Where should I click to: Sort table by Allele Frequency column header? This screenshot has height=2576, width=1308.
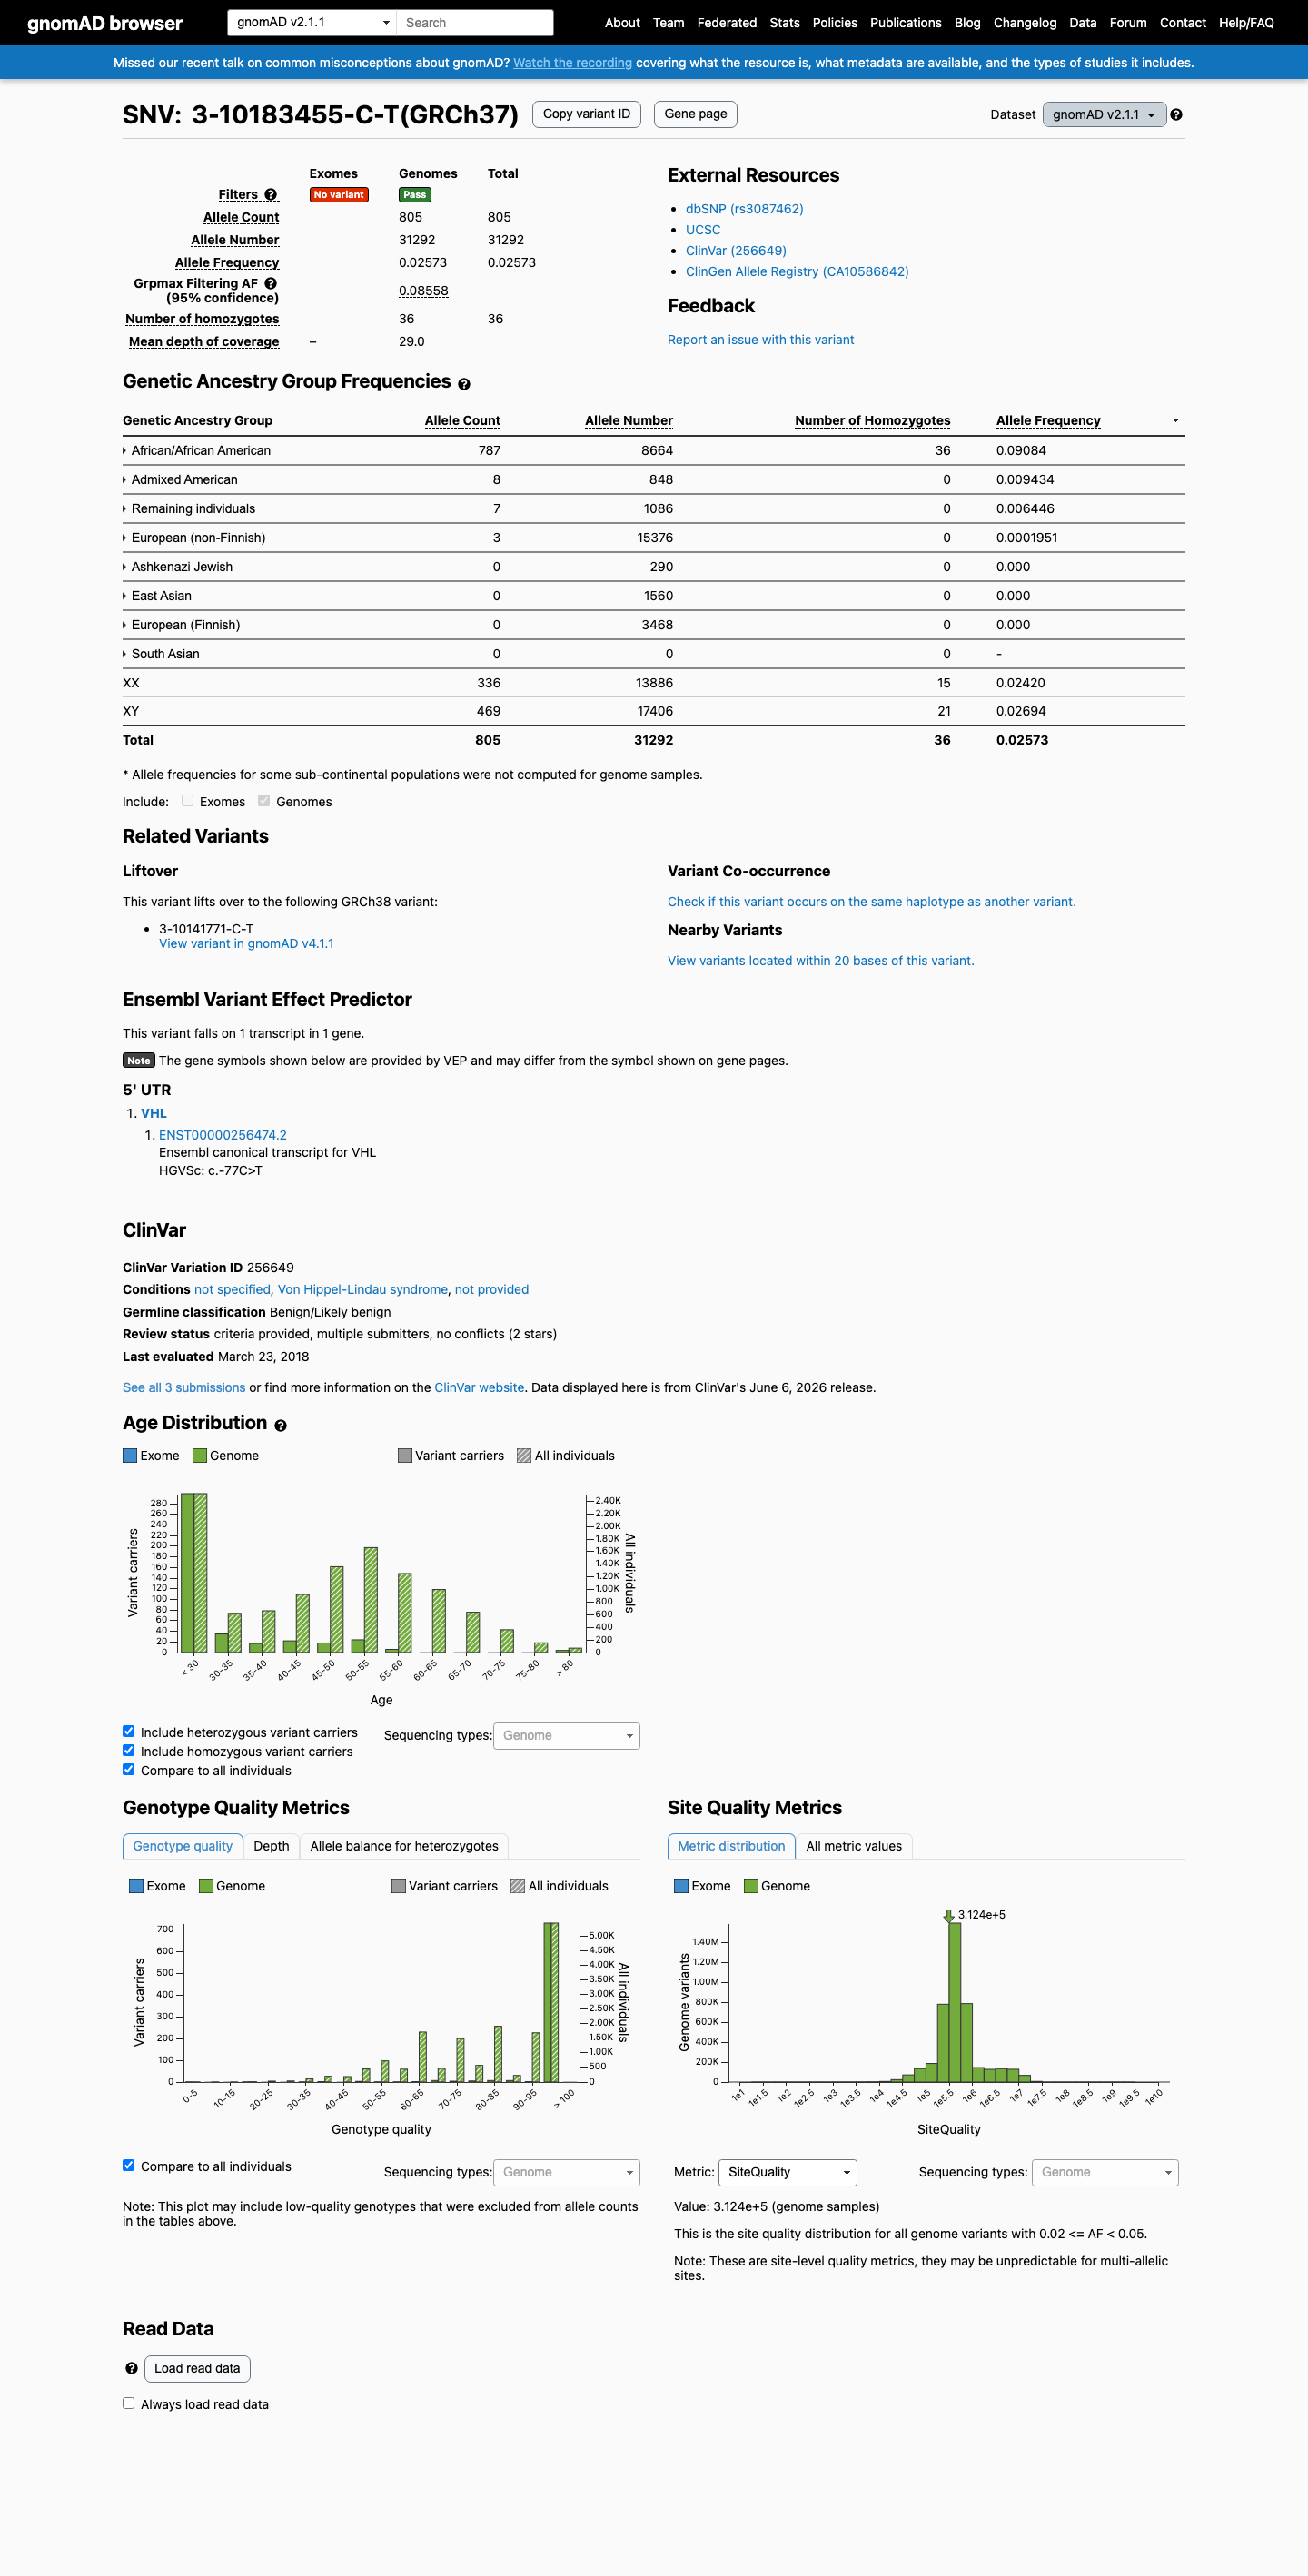(1048, 421)
